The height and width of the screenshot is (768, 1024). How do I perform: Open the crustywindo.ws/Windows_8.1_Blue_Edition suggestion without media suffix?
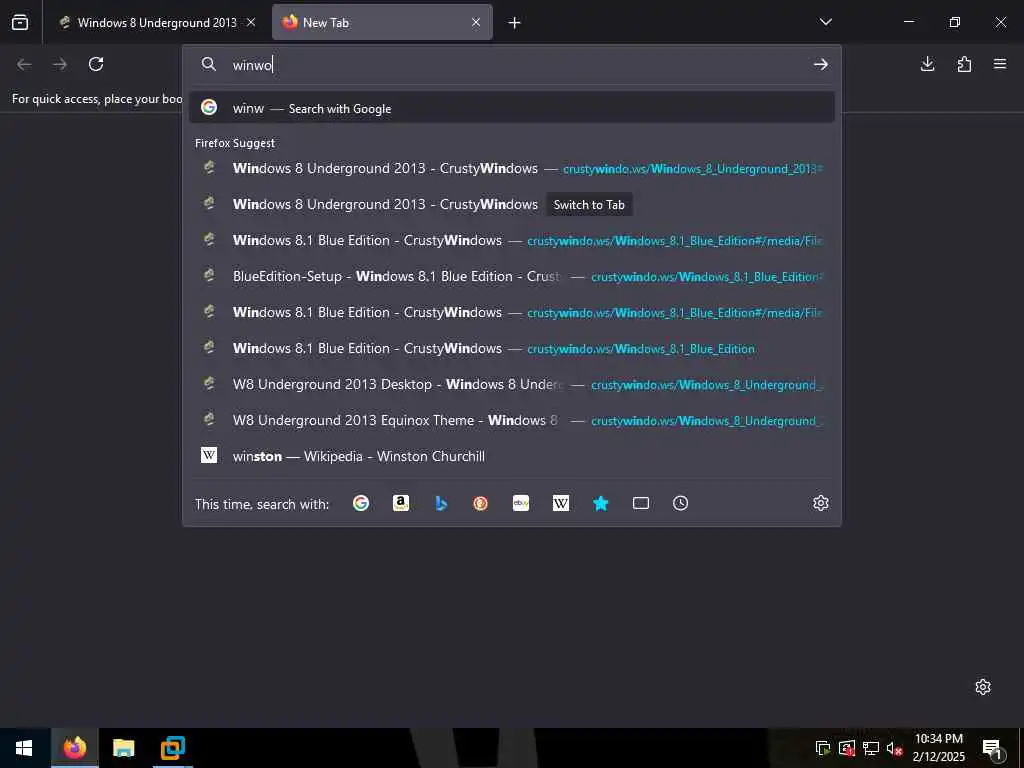(x=512, y=349)
